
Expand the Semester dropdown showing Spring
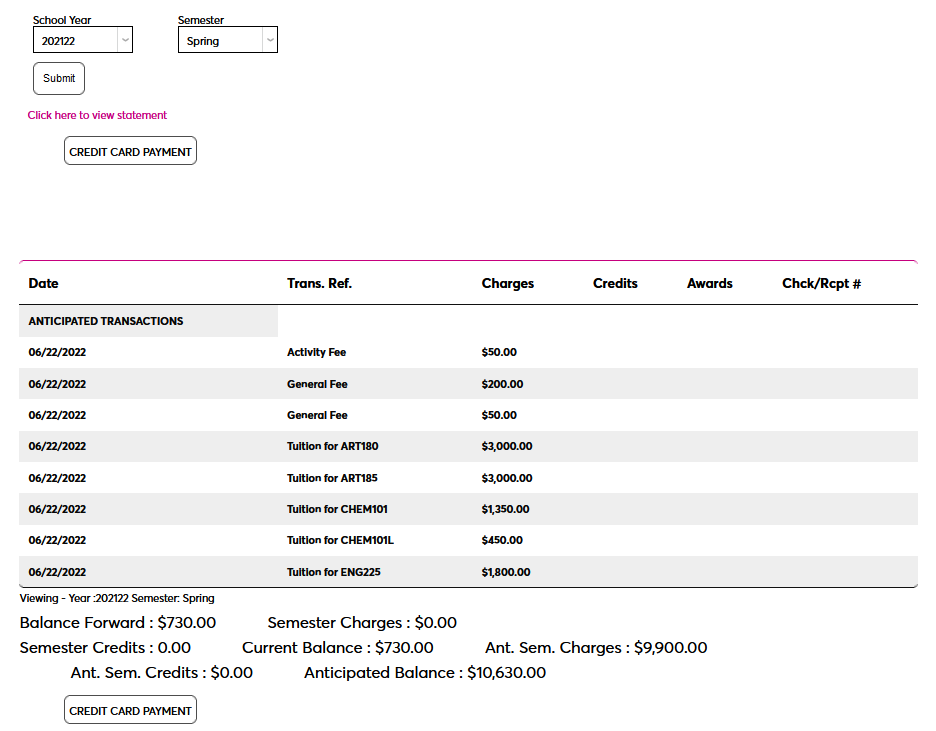pyautogui.click(x=227, y=41)
